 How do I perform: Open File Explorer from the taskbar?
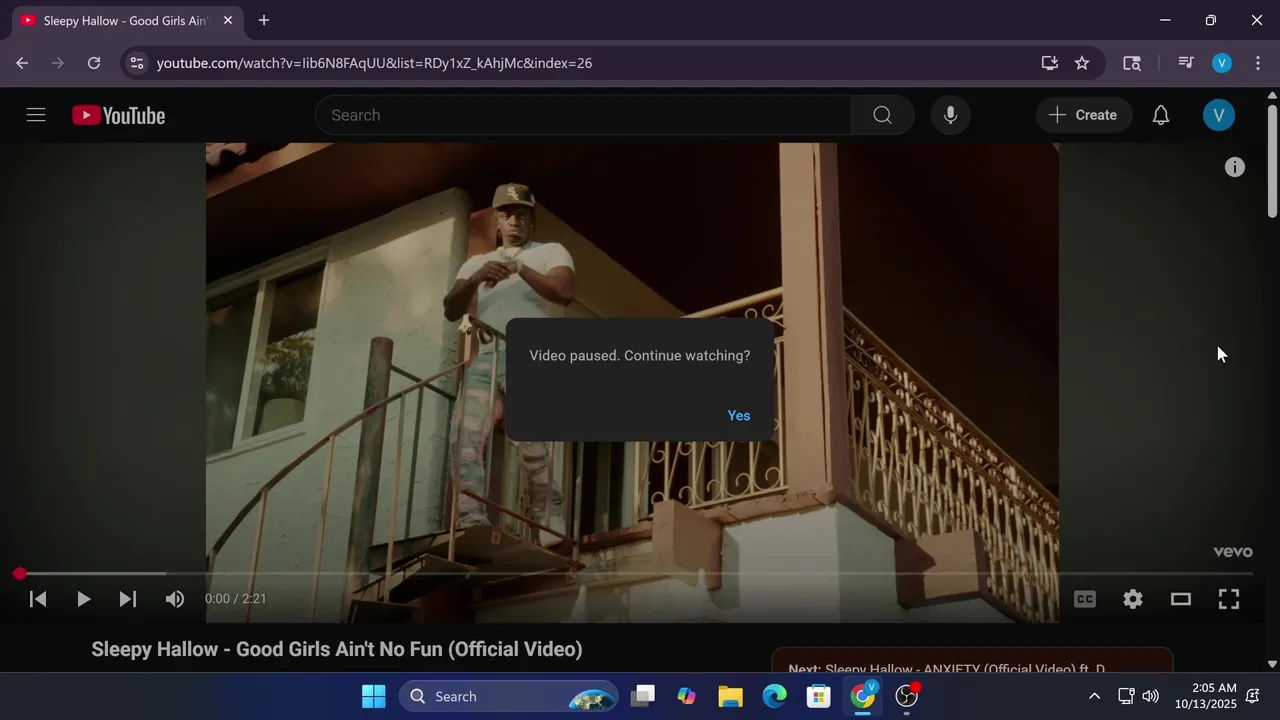click(x=730, y=696)
